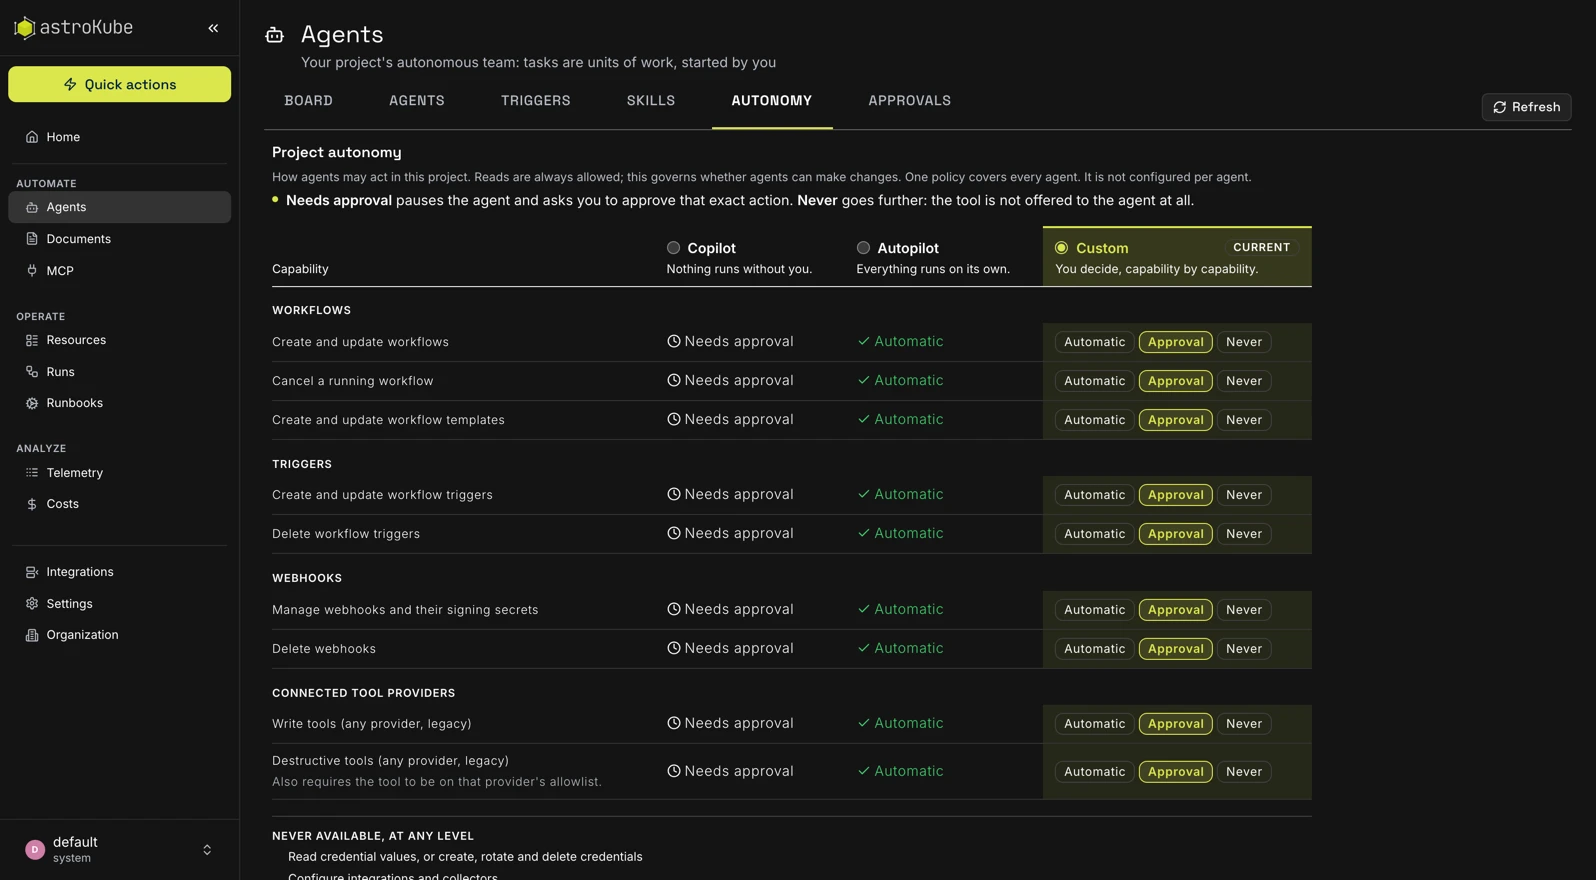Set Create and update workflows to Automatic

(x=1094, y=342)
